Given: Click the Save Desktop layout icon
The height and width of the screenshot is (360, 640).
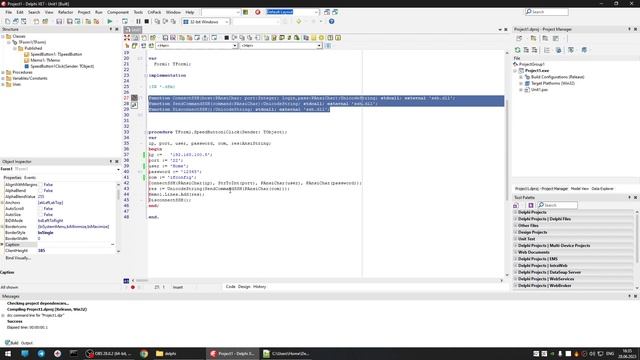Looking at the screenshot, I should point(327,12).
